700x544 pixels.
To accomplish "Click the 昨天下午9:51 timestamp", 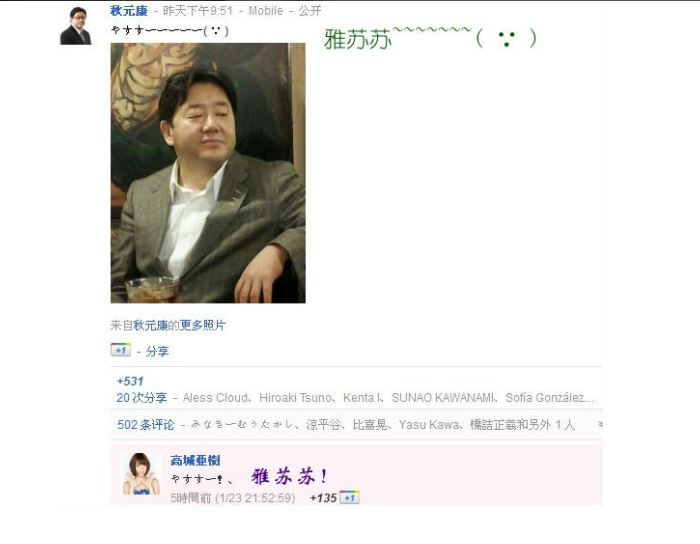I will pyautogui.click(x=198, y=11).
